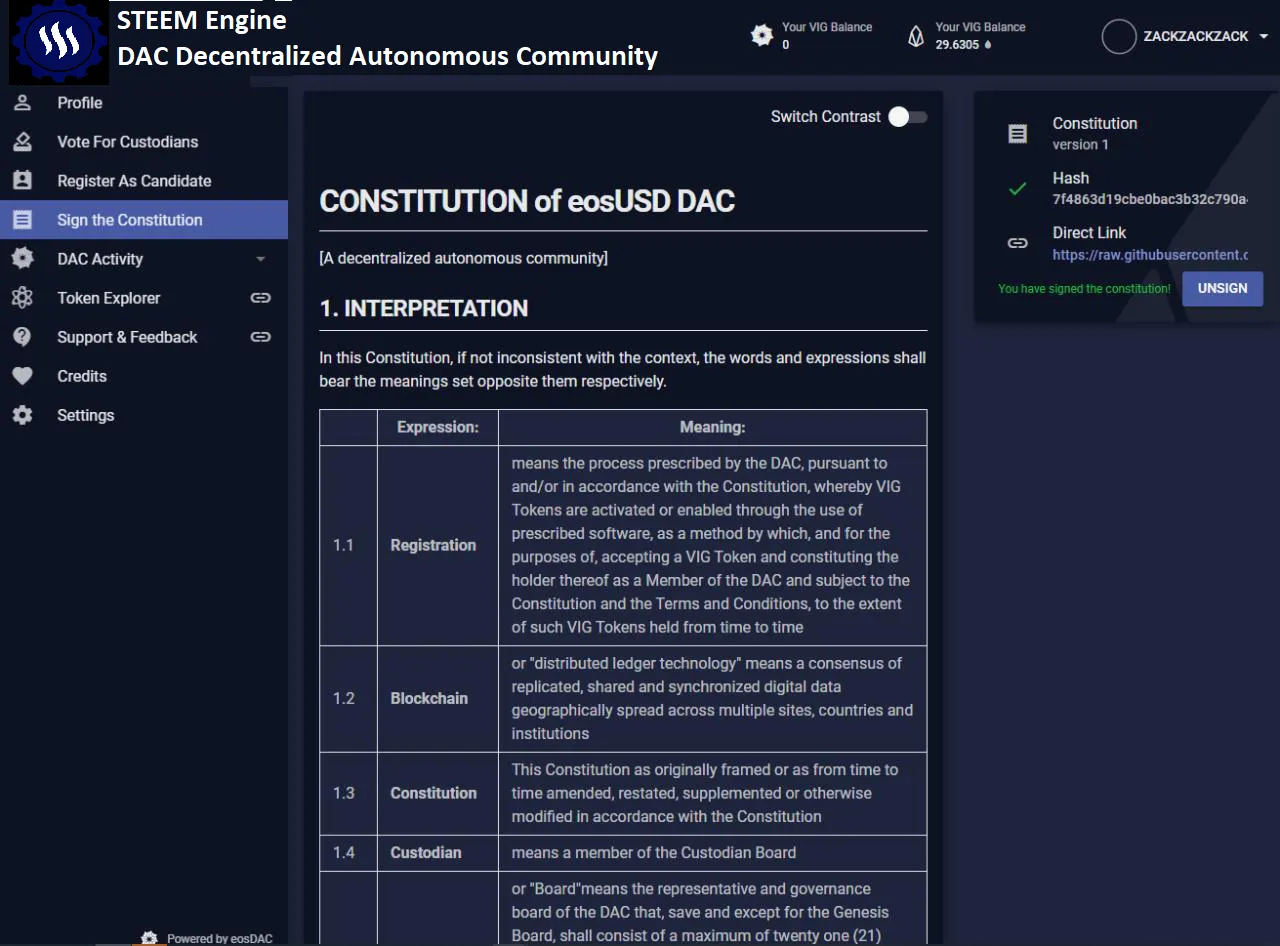This screenshot has width=1280, height=946.
Task: Click the Support & Feedback question mark icon
Action: [x=22, y=337]
